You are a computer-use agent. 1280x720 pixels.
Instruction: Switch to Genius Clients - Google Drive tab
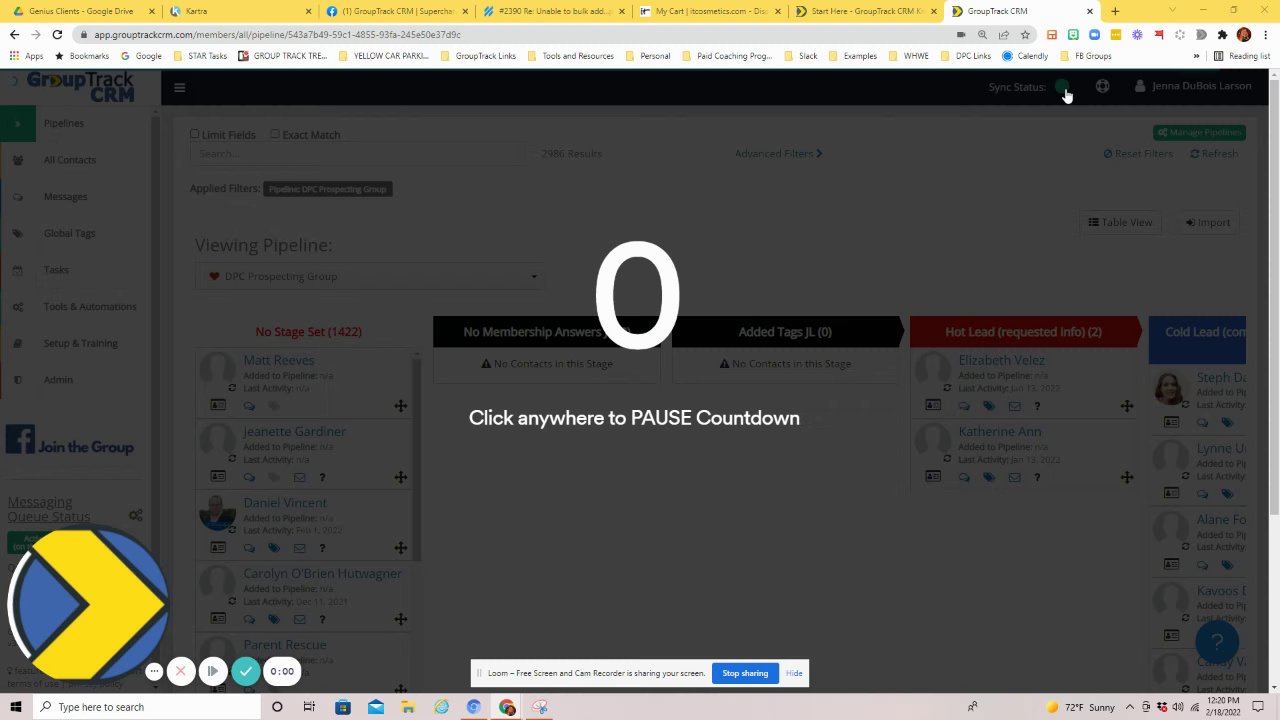click(81, 11)
